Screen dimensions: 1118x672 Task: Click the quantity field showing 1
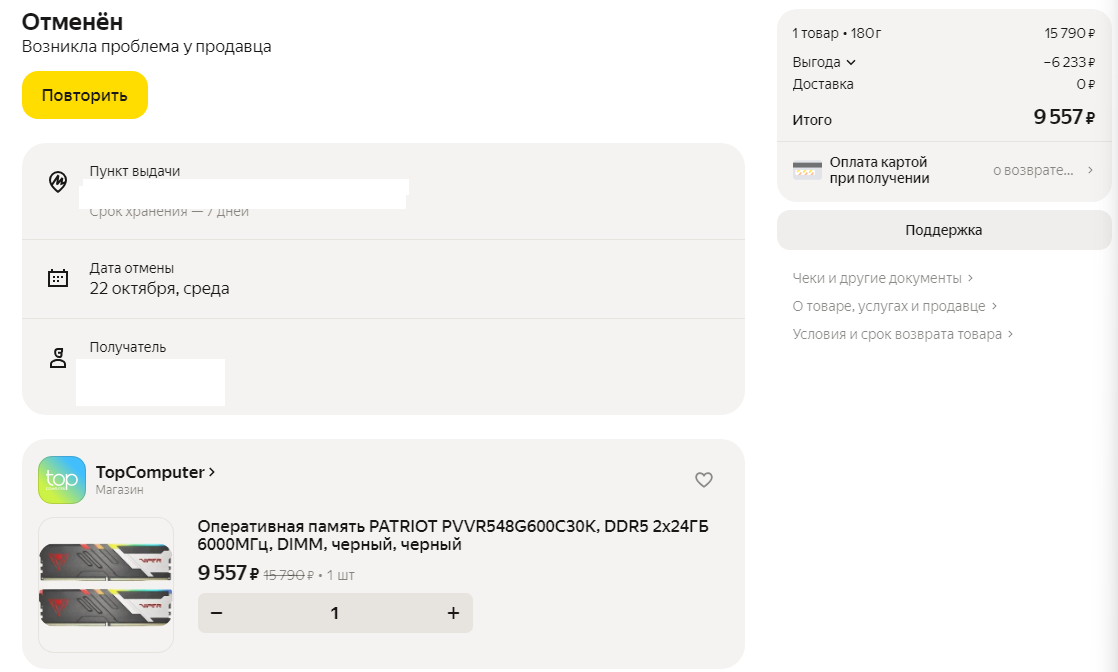[334, 613]
